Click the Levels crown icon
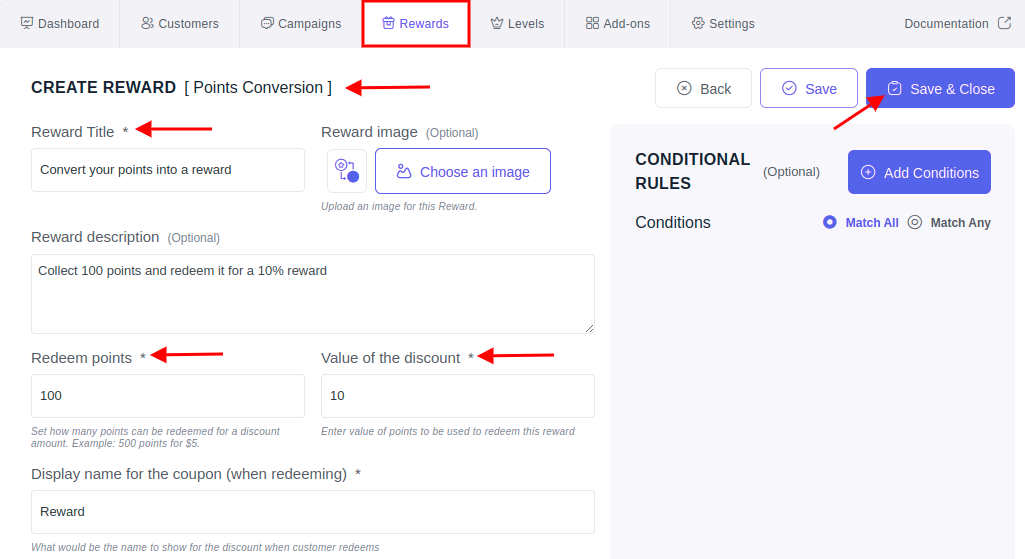Image resolution: width=1025 pixels, height=559 pixels. (x=497, y=24)
